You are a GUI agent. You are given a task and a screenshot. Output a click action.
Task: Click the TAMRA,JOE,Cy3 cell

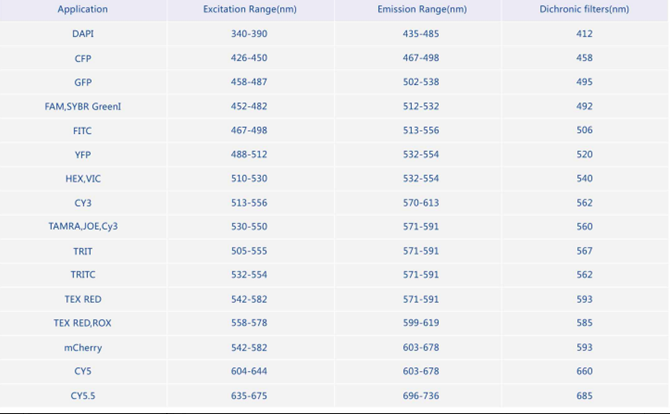[83, 227]
